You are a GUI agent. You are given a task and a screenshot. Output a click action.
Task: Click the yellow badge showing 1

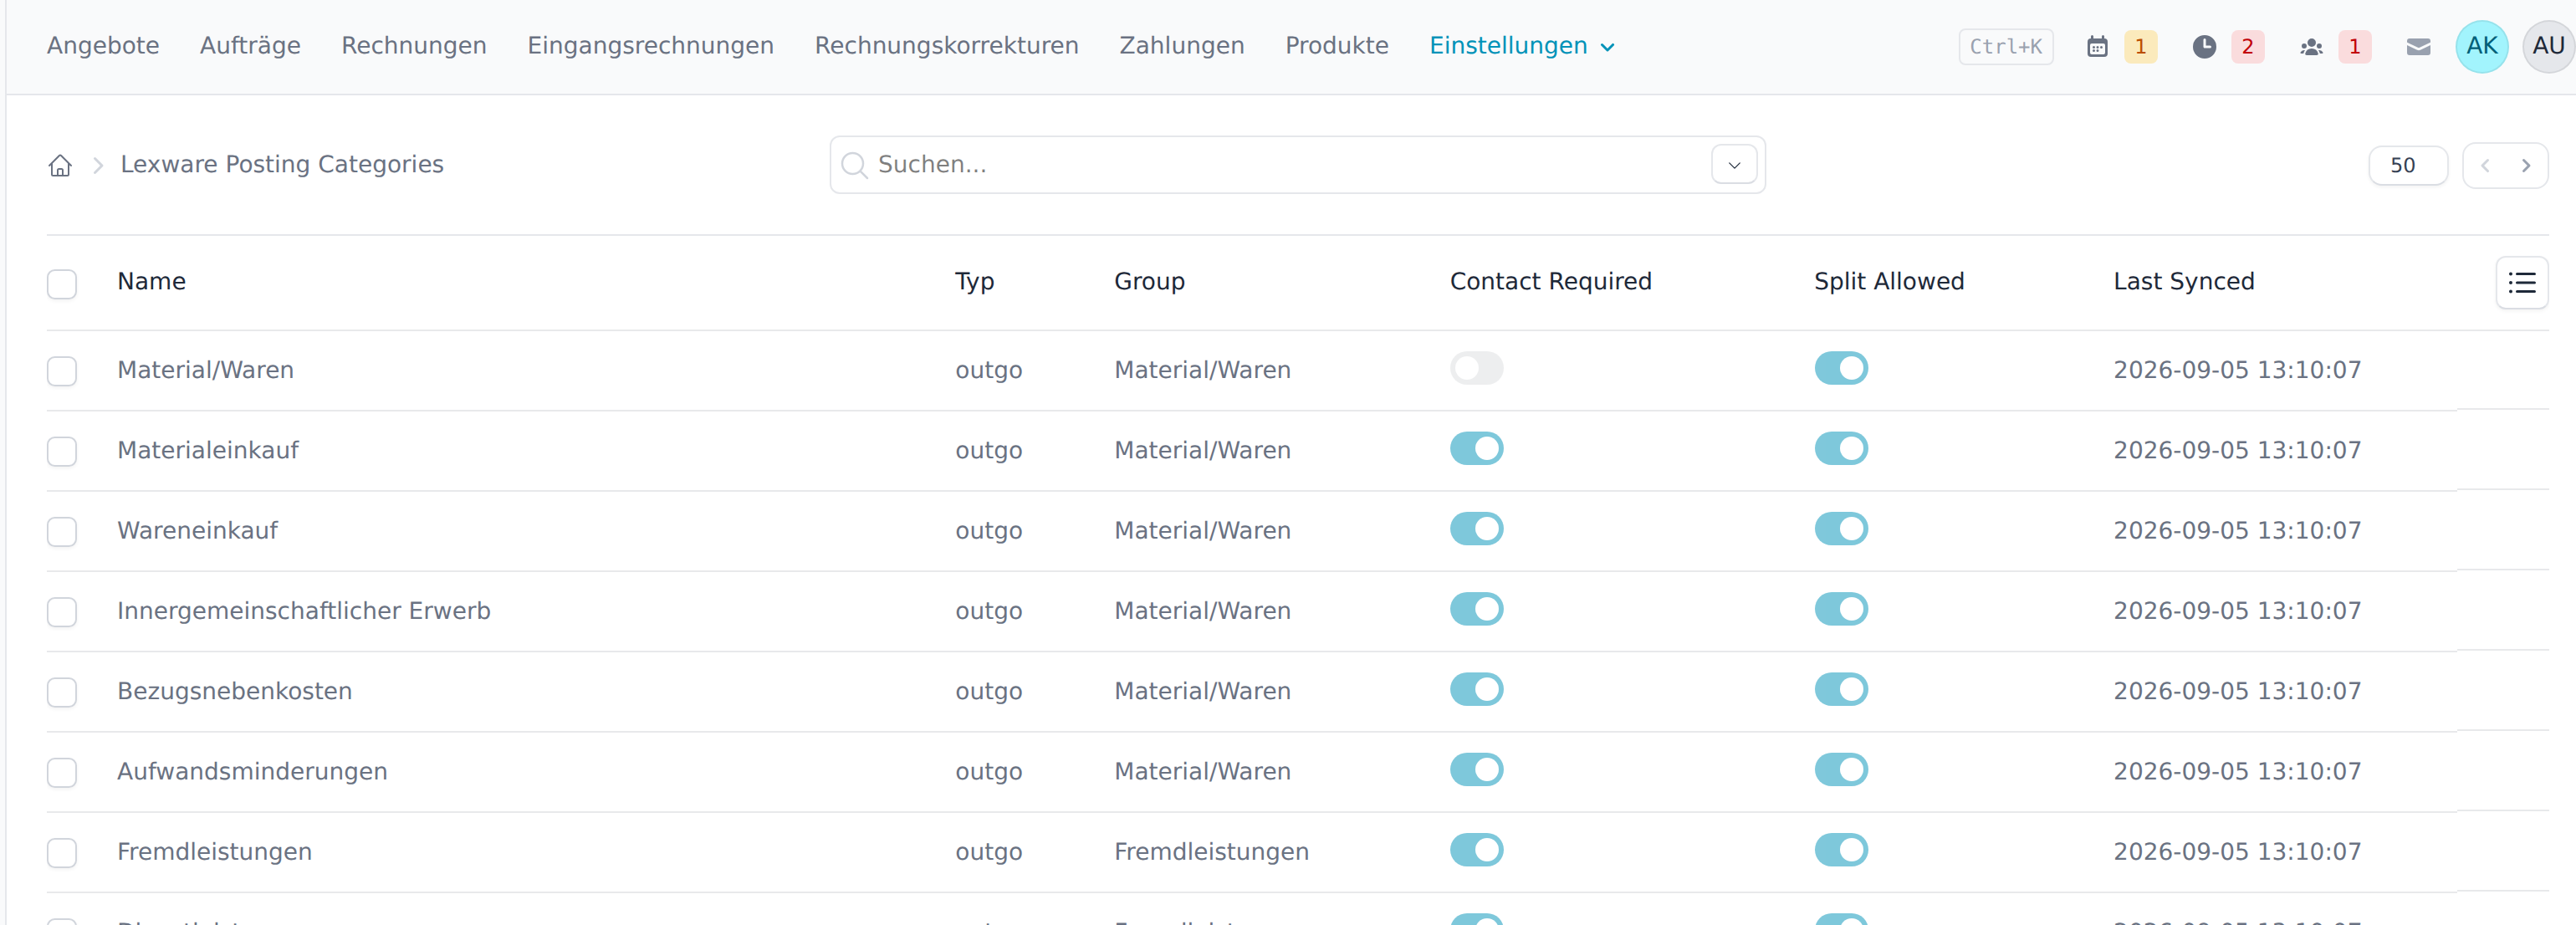[2140, 46]
